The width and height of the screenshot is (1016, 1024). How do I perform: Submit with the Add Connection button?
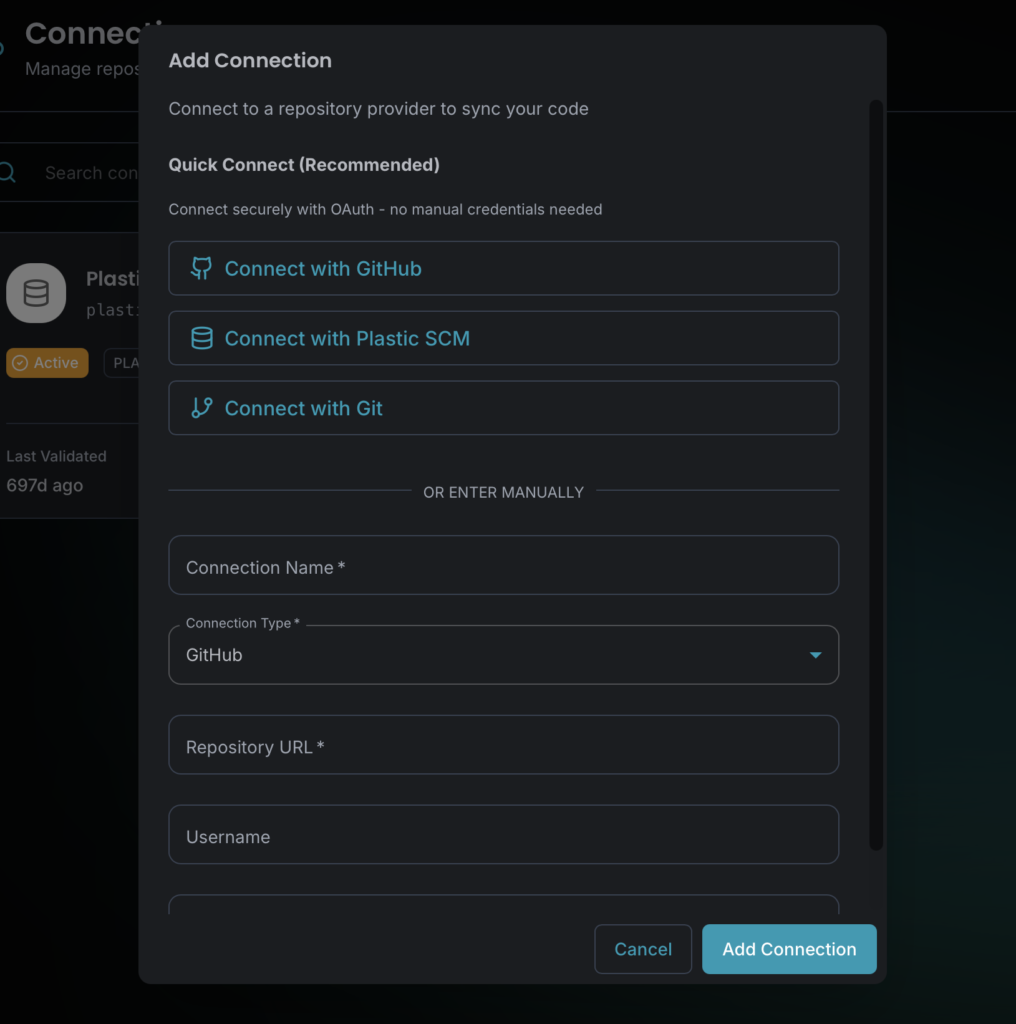click(x=789, y=949)
